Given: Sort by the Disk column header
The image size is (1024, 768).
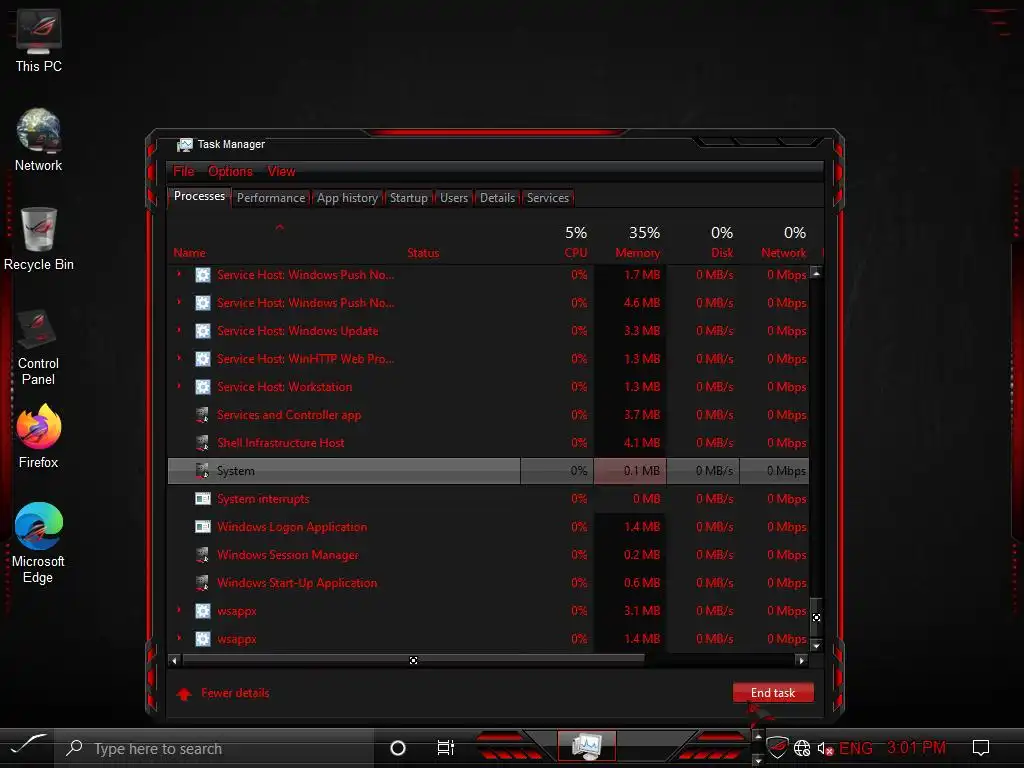Looking at the screenshot, I should pyautogui.click(x=722, y=253).
